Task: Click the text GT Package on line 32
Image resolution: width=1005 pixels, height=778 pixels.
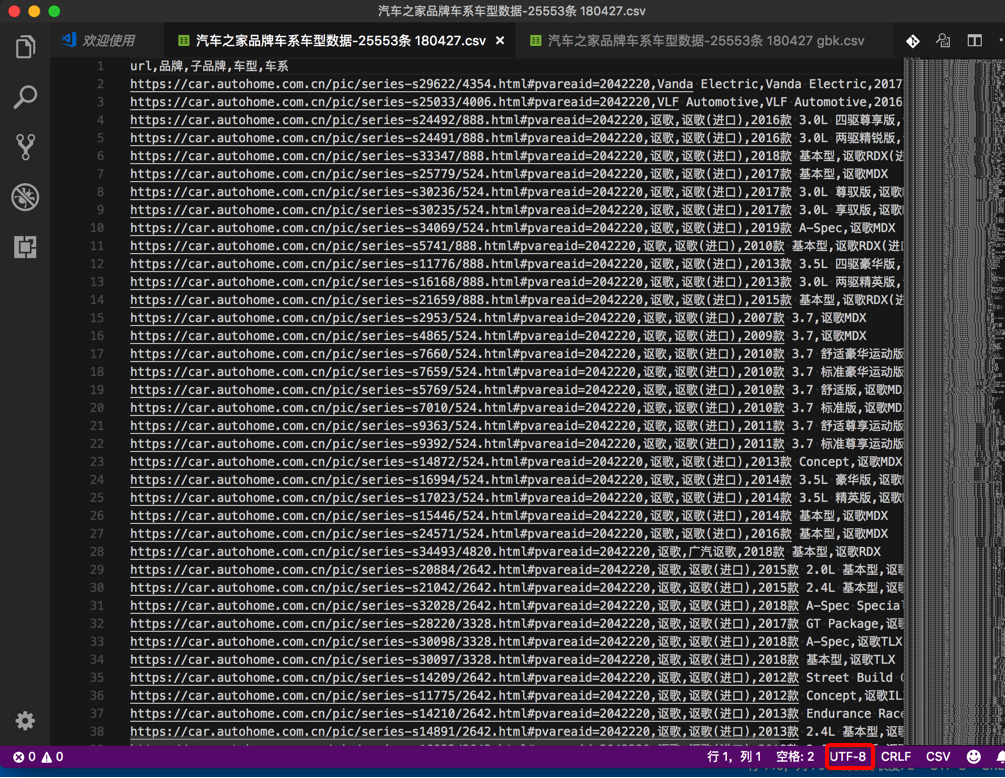Action: pos(842,623)
